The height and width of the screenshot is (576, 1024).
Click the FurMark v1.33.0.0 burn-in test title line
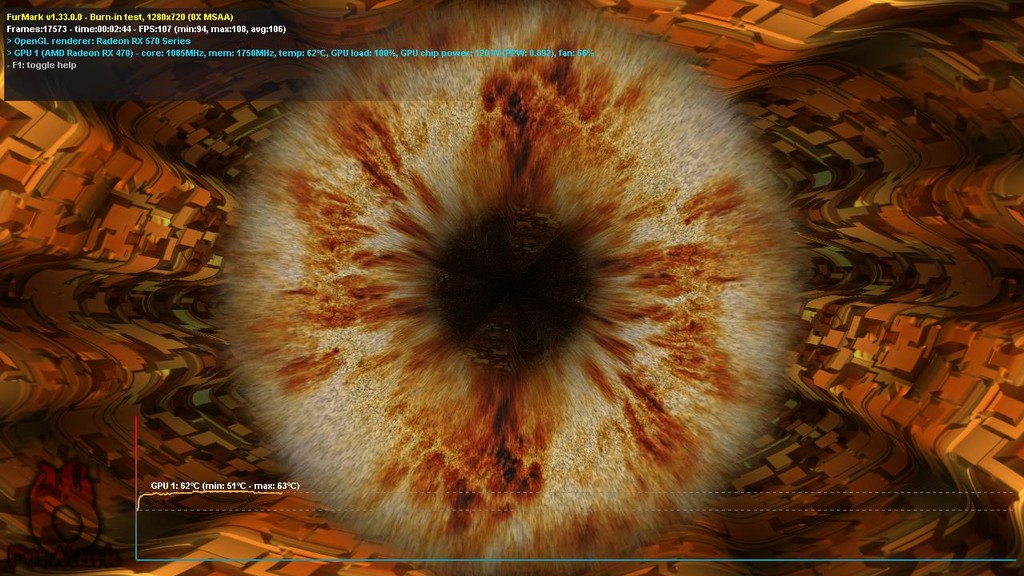120,17
